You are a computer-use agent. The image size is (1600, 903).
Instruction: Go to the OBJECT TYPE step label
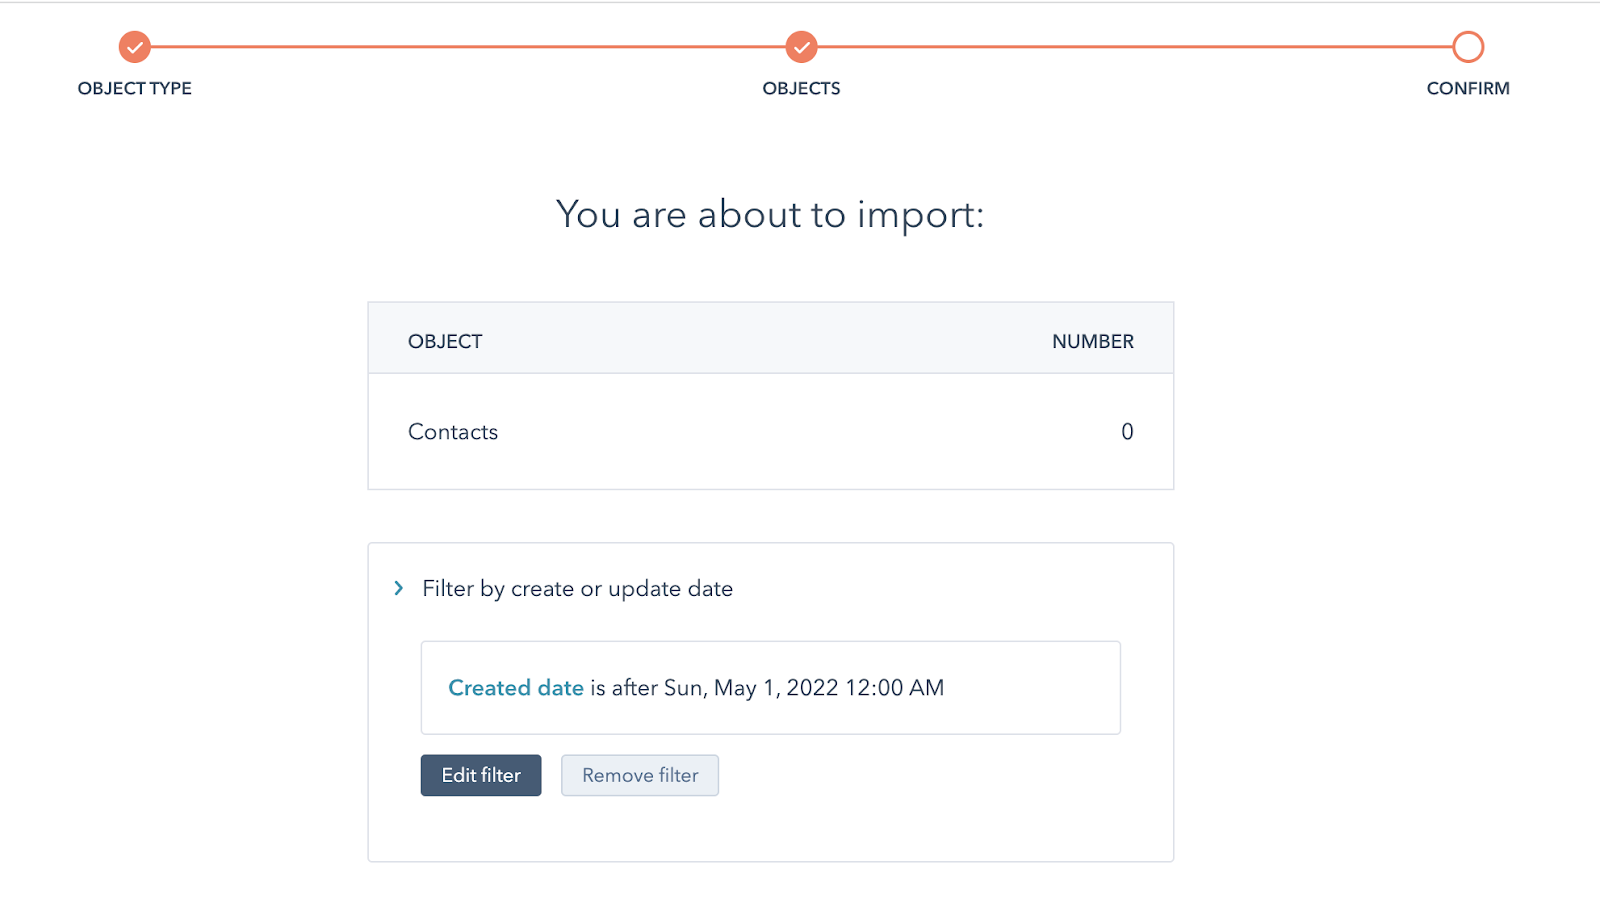click(x=135, y=88)
